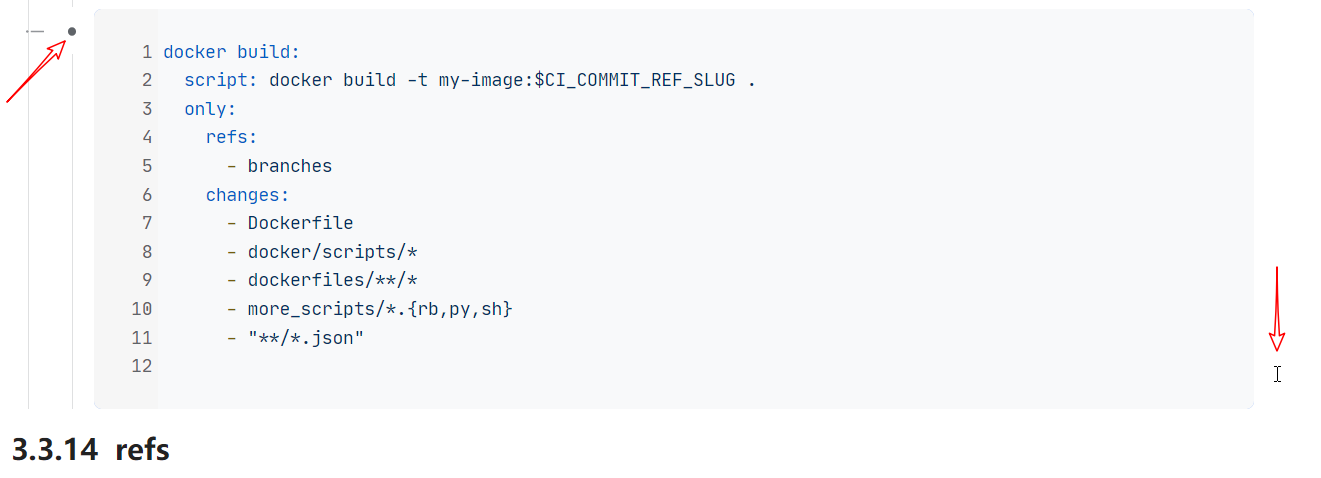Viewport: 1321px width, 478px height.
Task: Click the "refs:" key in the code
Action: [231, 138]
